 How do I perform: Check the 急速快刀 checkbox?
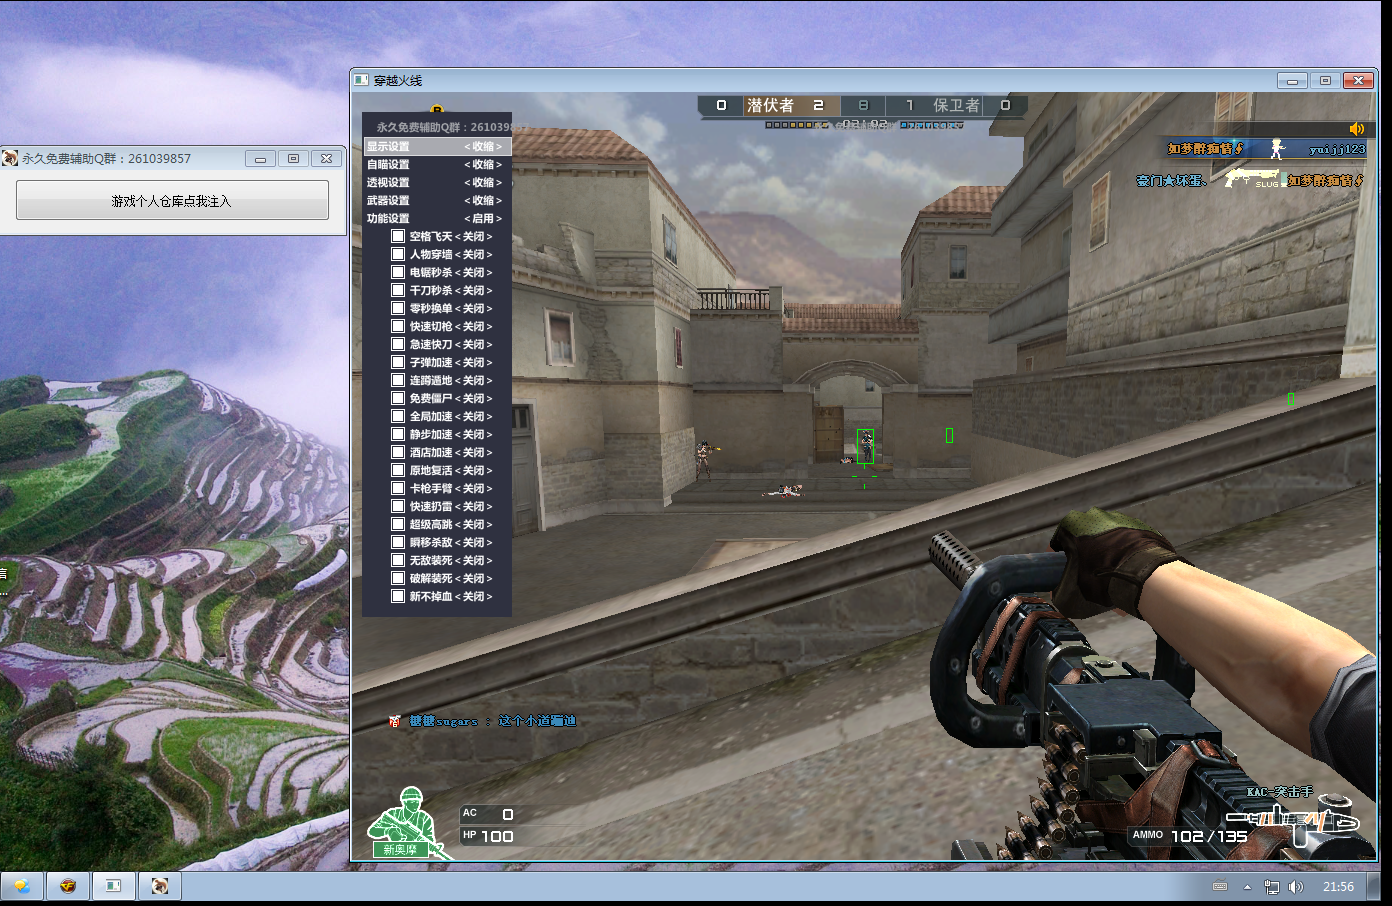398,344
